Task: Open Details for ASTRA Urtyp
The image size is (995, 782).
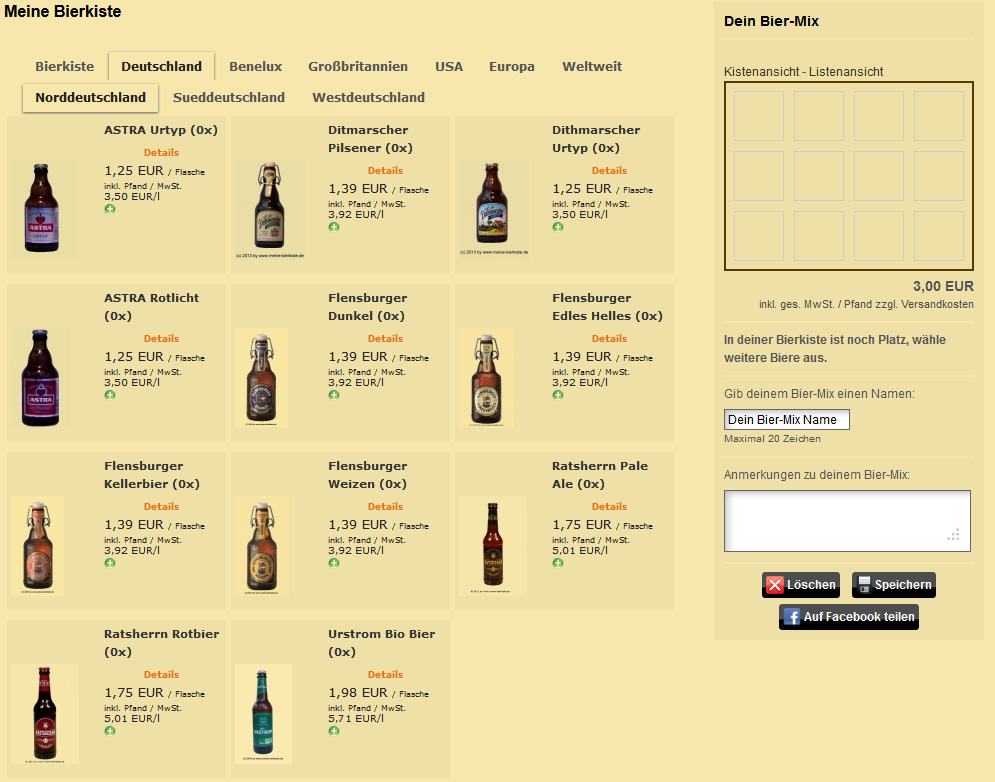Action: click(161, 152)
